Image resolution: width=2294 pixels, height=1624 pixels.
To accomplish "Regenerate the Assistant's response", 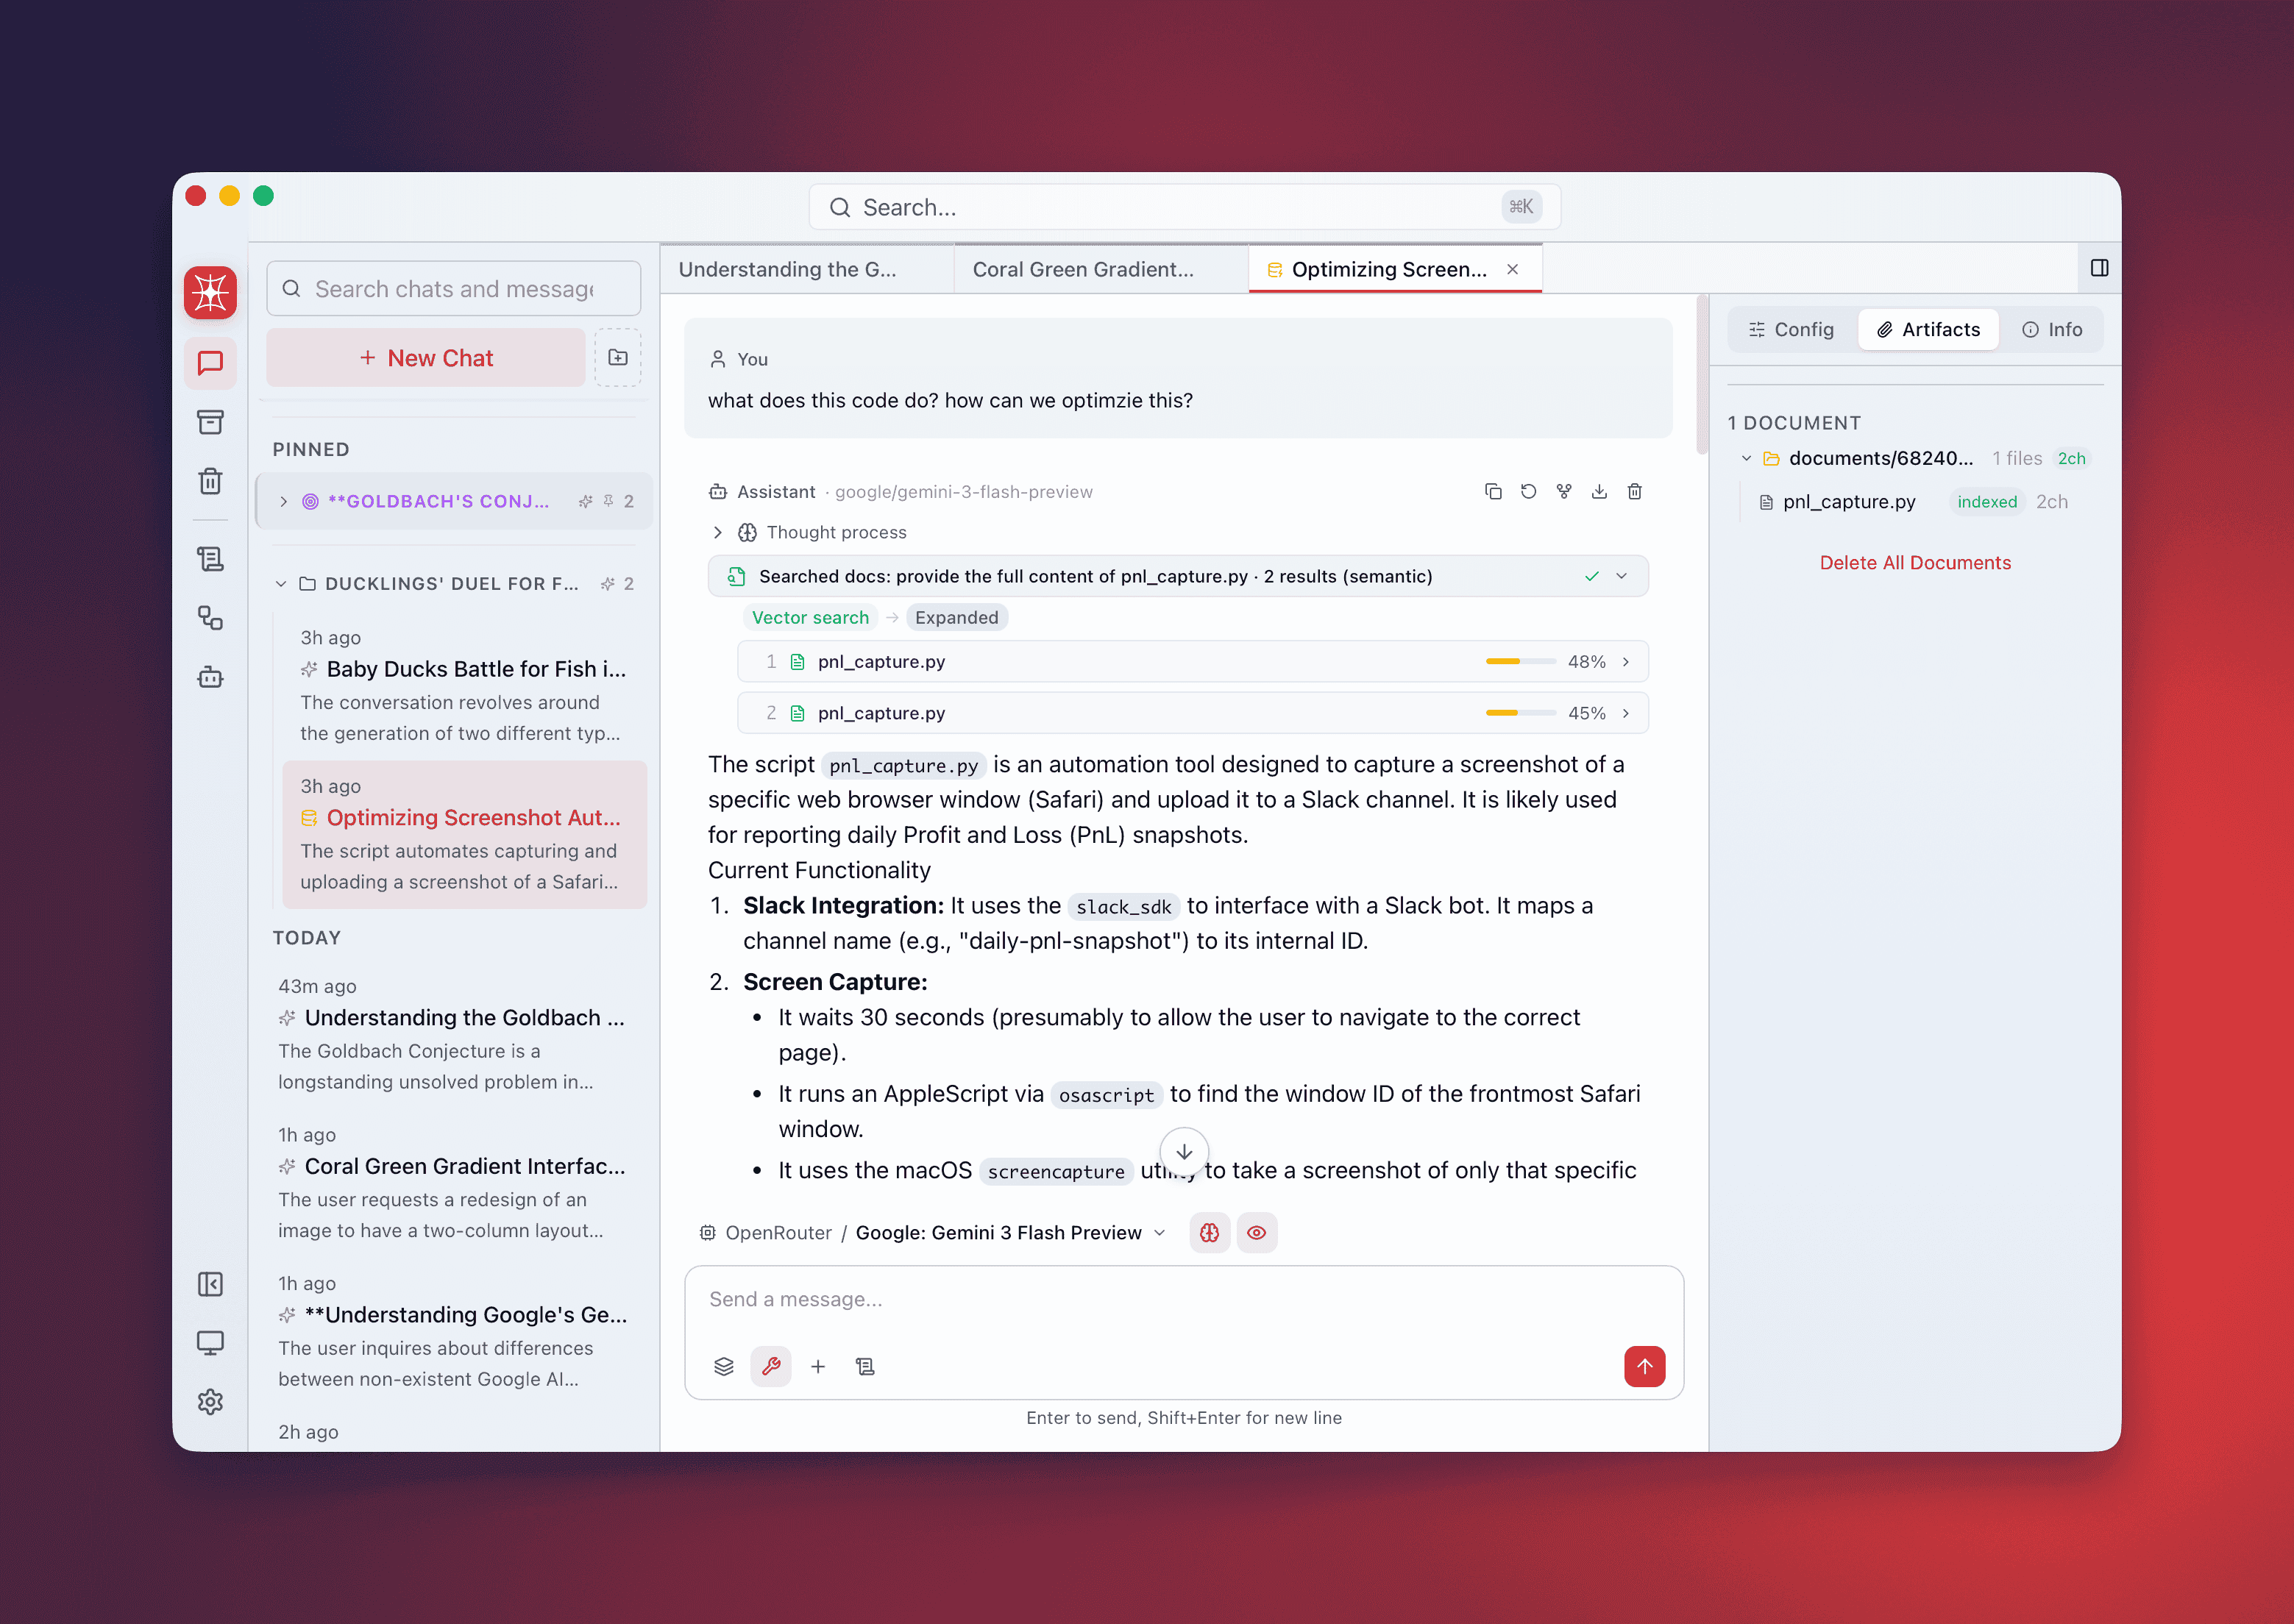I will [1528, 491].
